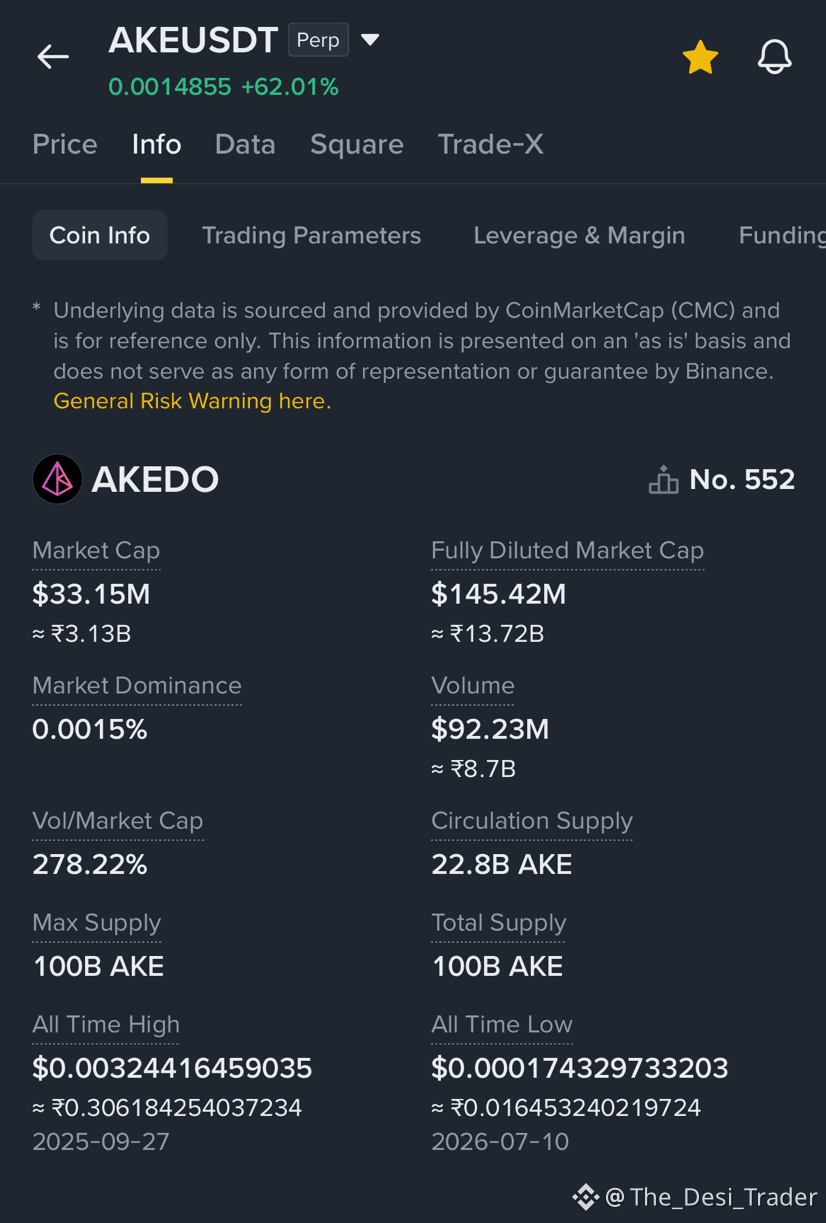Open price alert bell icon
Screen dimensions: 826x1223
774,57
